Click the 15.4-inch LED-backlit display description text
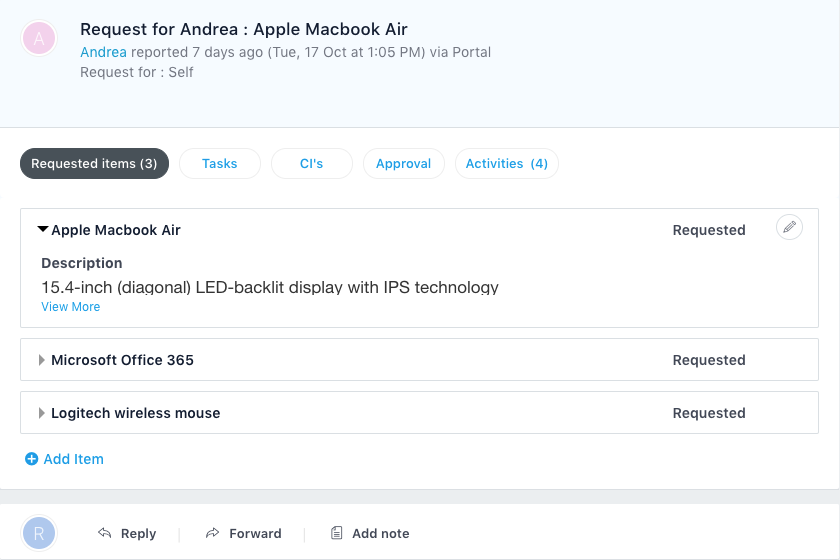840x560 pixels. (x=270, y=287)
